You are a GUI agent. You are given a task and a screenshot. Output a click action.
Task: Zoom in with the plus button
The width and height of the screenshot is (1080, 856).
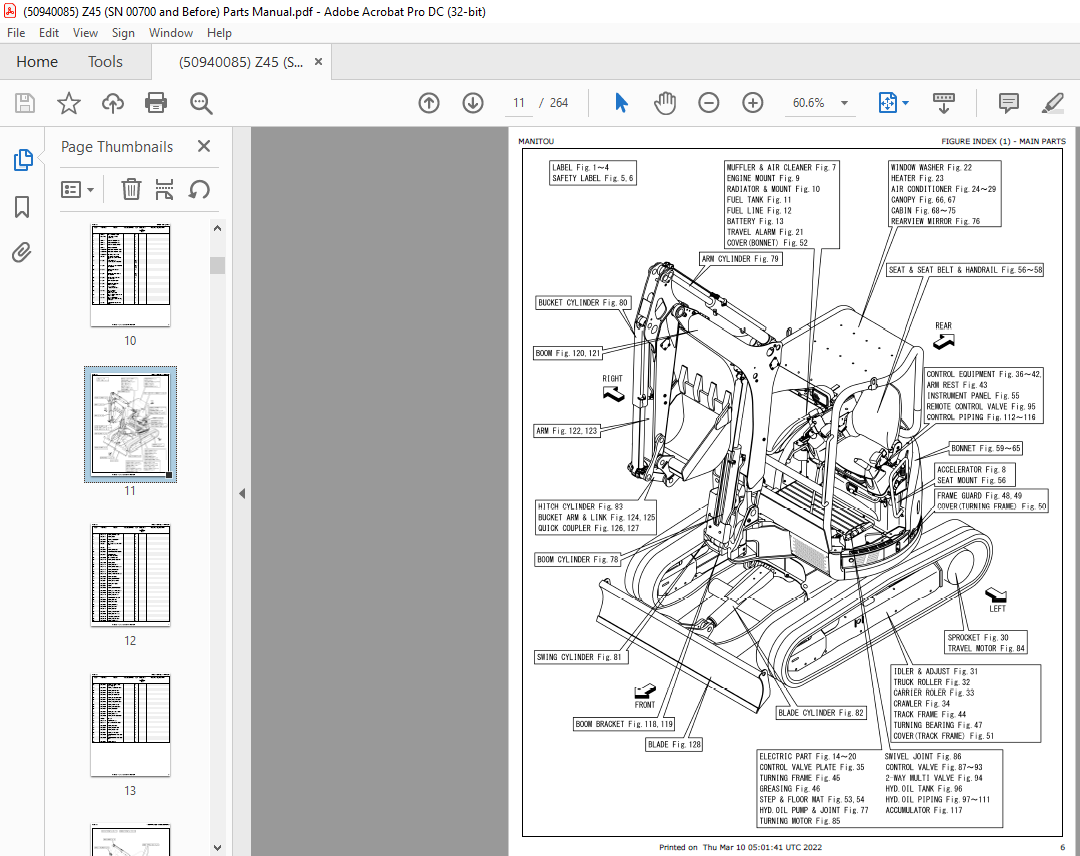click(x=752, y=103)
